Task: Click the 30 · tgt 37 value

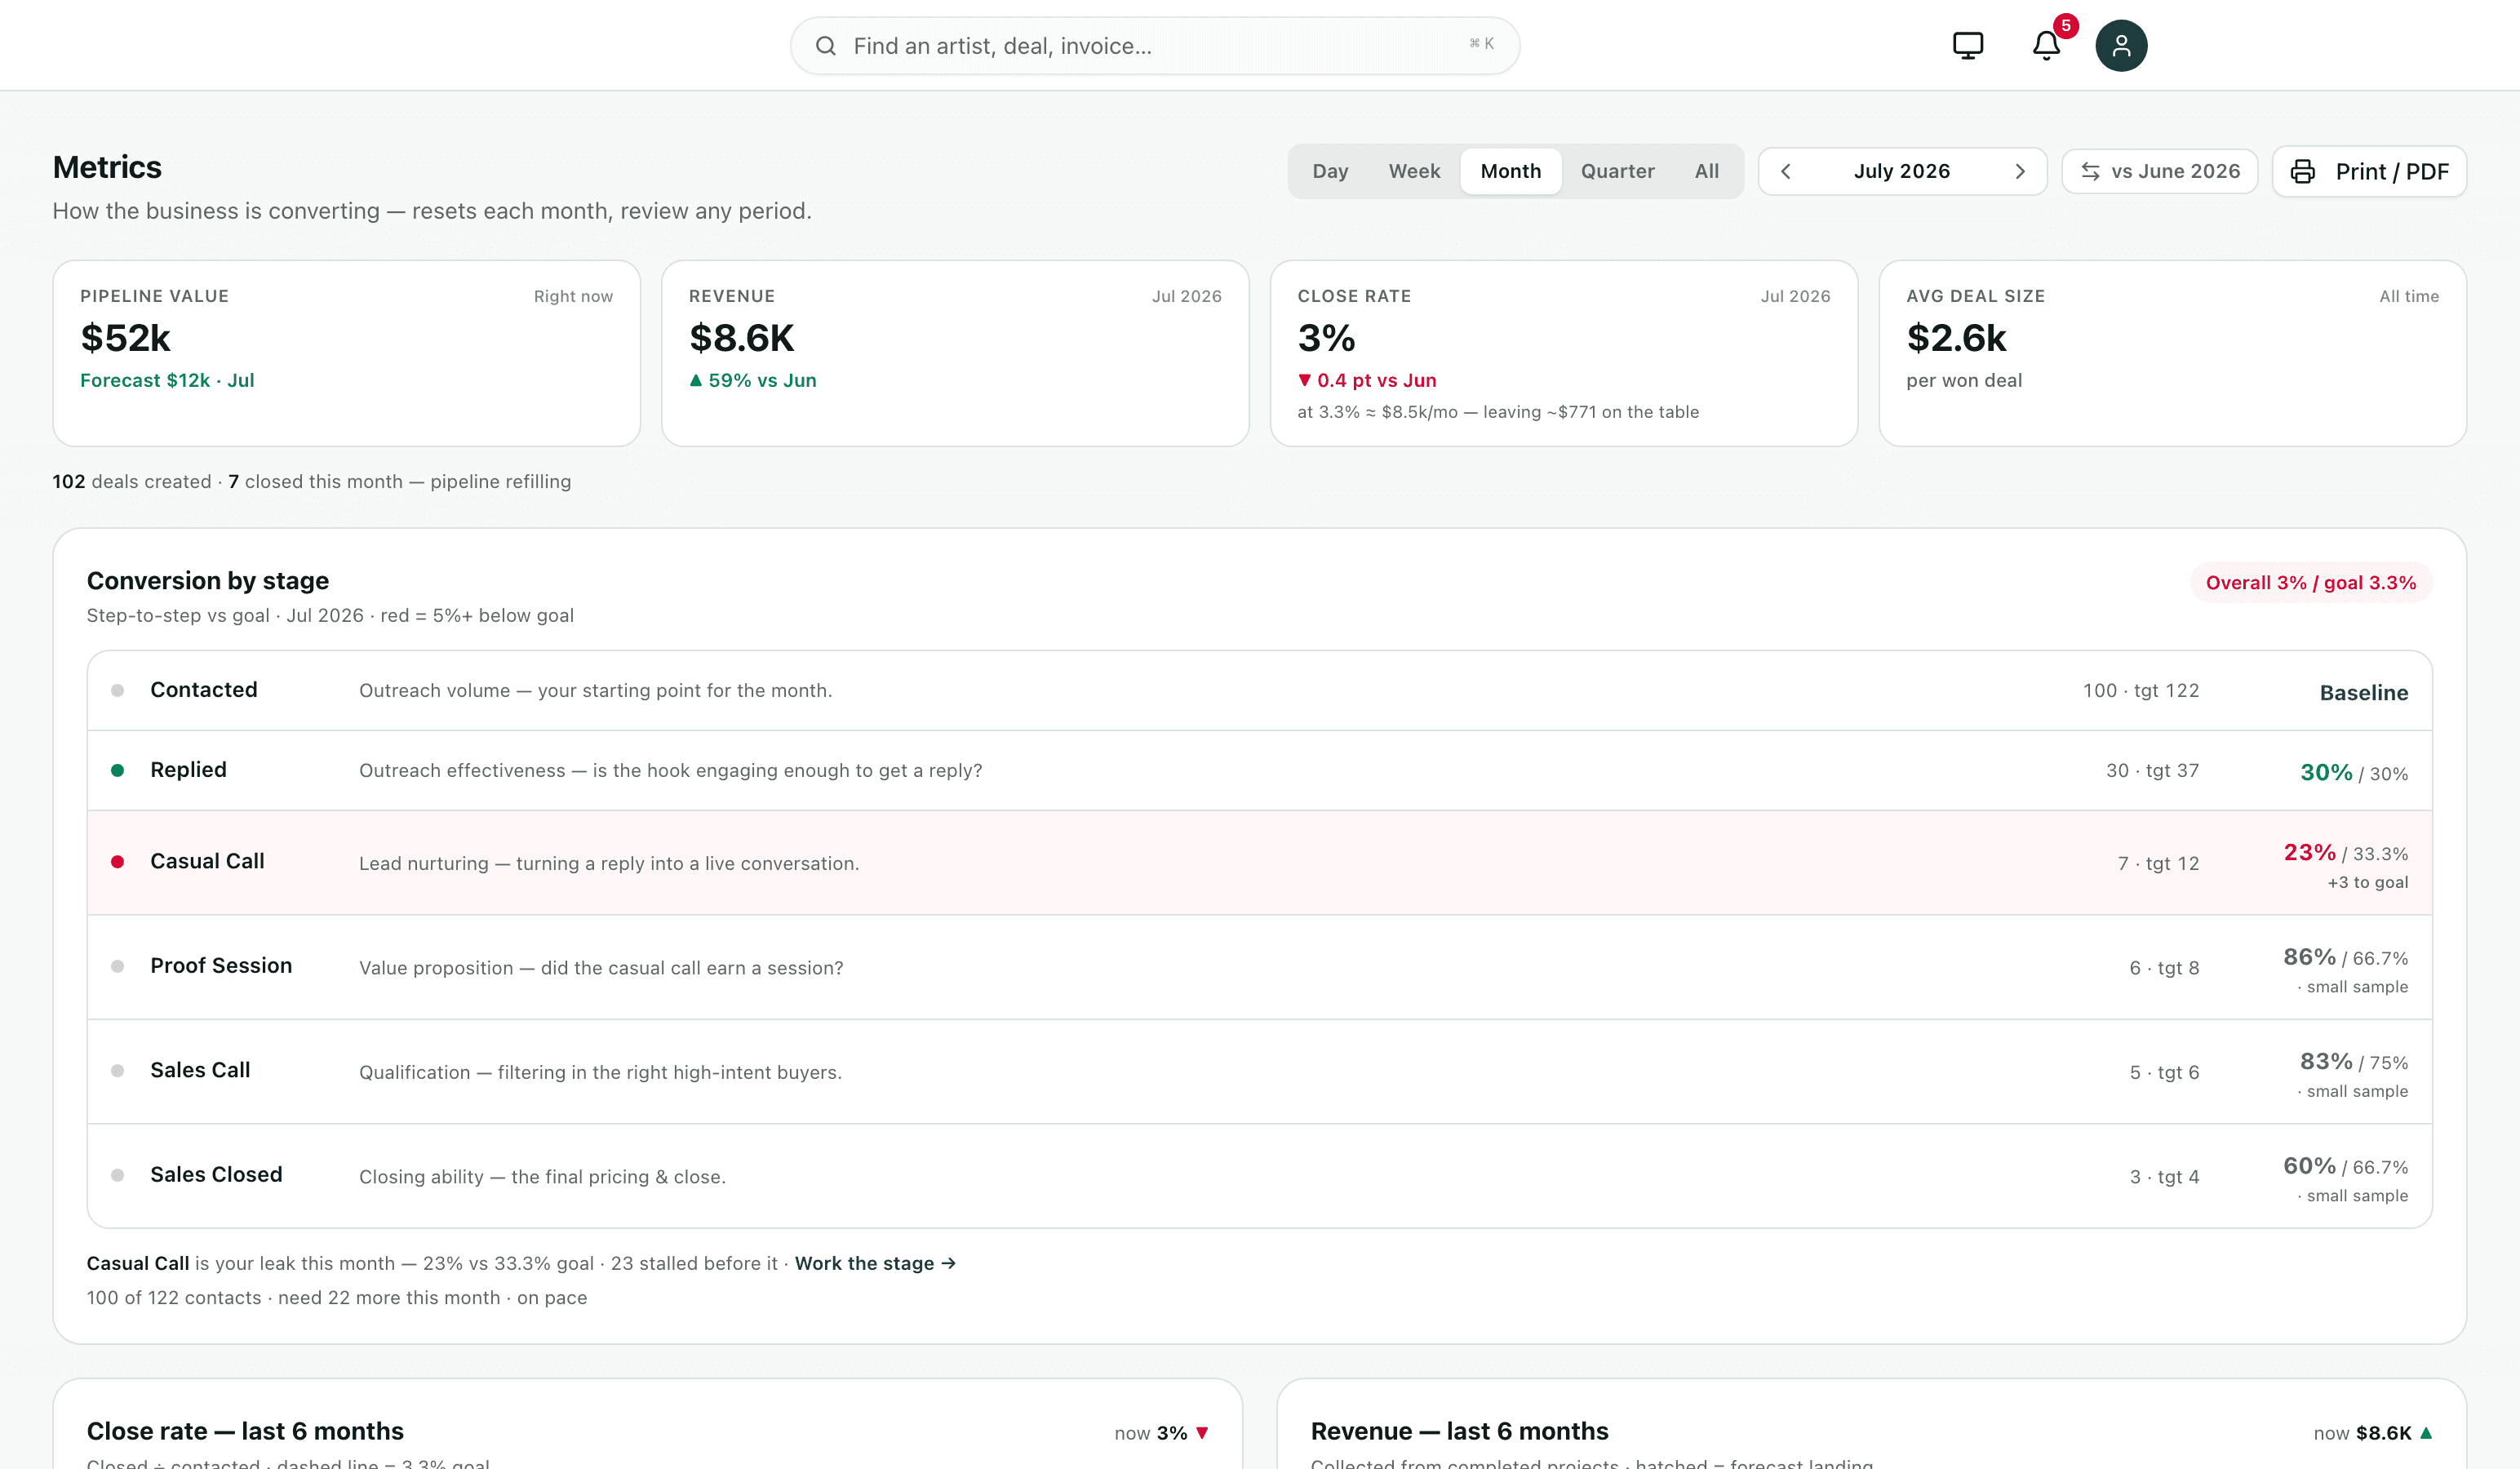Action: point(2152,771)
